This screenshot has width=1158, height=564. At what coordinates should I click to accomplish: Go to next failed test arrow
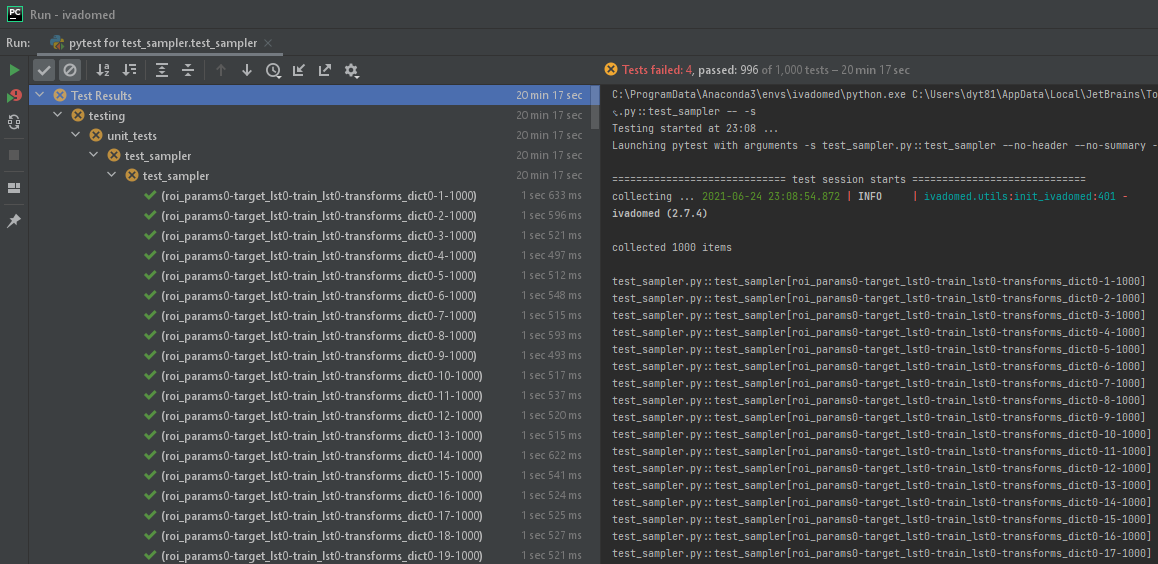tap(247, 71)
